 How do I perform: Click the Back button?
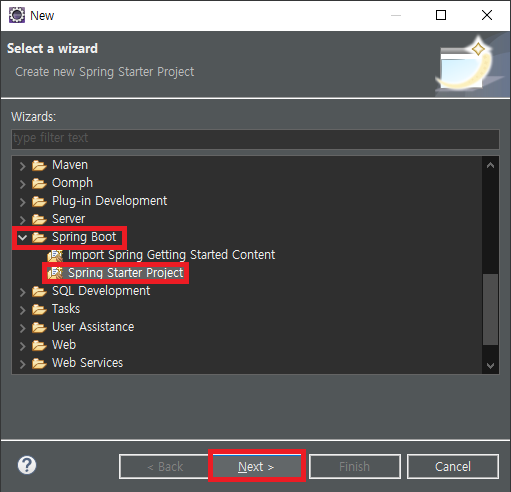tap(165, 466)
